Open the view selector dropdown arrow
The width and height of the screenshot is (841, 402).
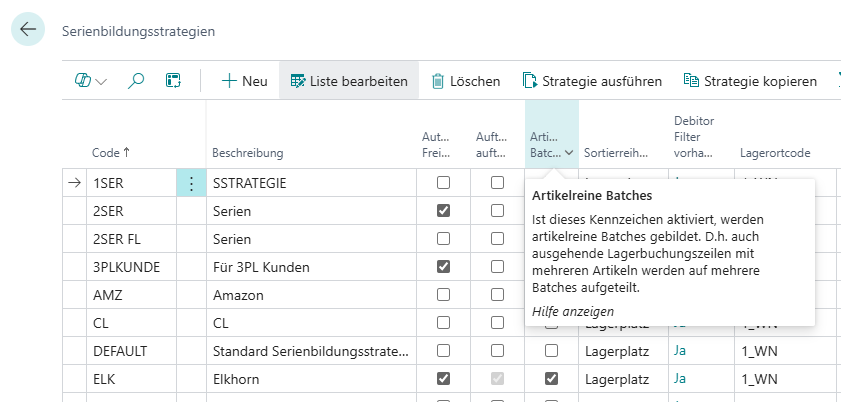[x=101, y=82]
